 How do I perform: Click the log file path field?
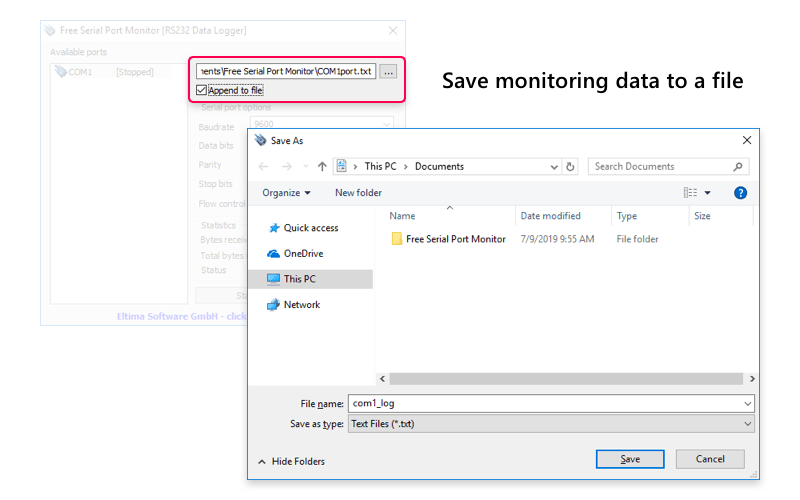tap(286, 71)
